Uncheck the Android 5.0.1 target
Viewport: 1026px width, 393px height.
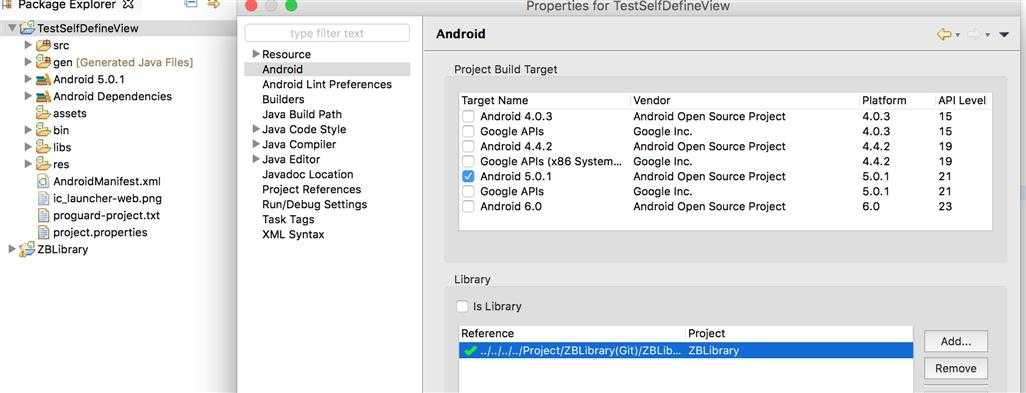click(x=468, y=177)
